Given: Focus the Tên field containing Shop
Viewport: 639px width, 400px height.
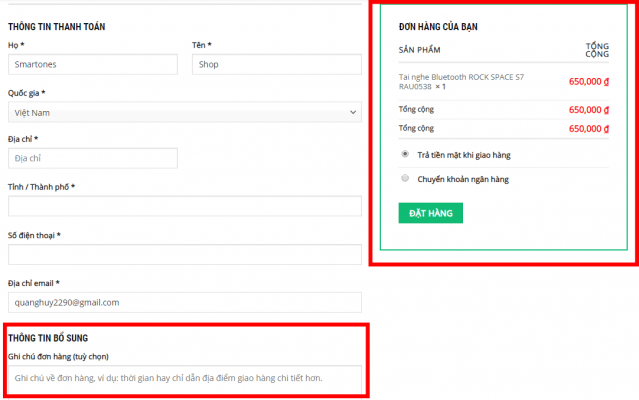Looking at the screenshot, I should click(x=277, y=64).
